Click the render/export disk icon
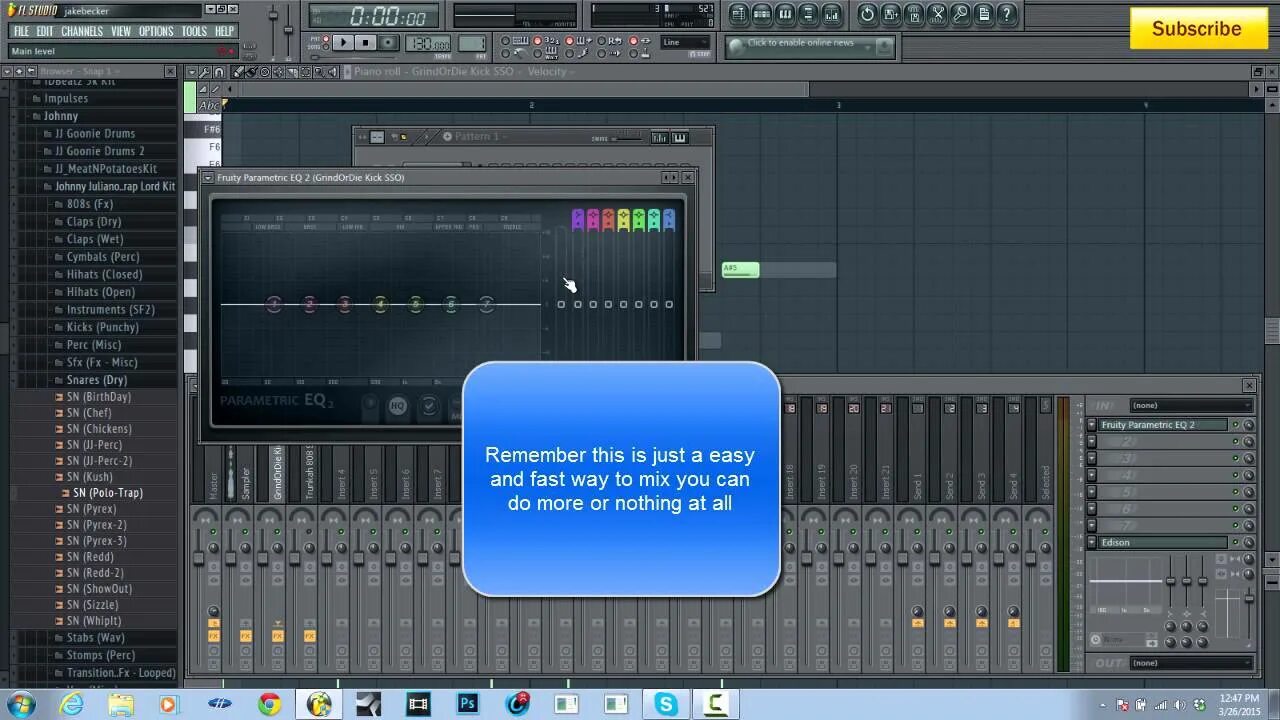The height and width of the screenshot is (720, 1280). pos(914,14)
